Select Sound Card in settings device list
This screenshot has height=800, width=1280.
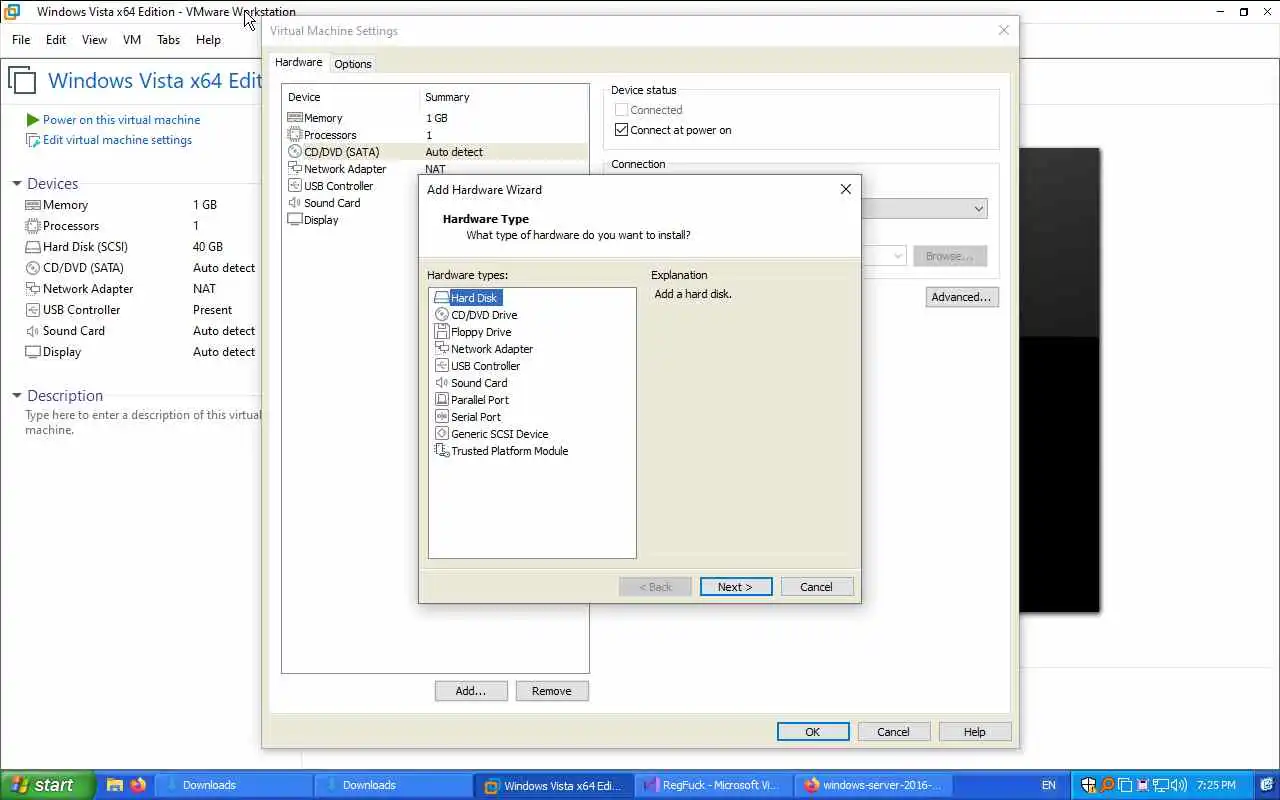350,203
